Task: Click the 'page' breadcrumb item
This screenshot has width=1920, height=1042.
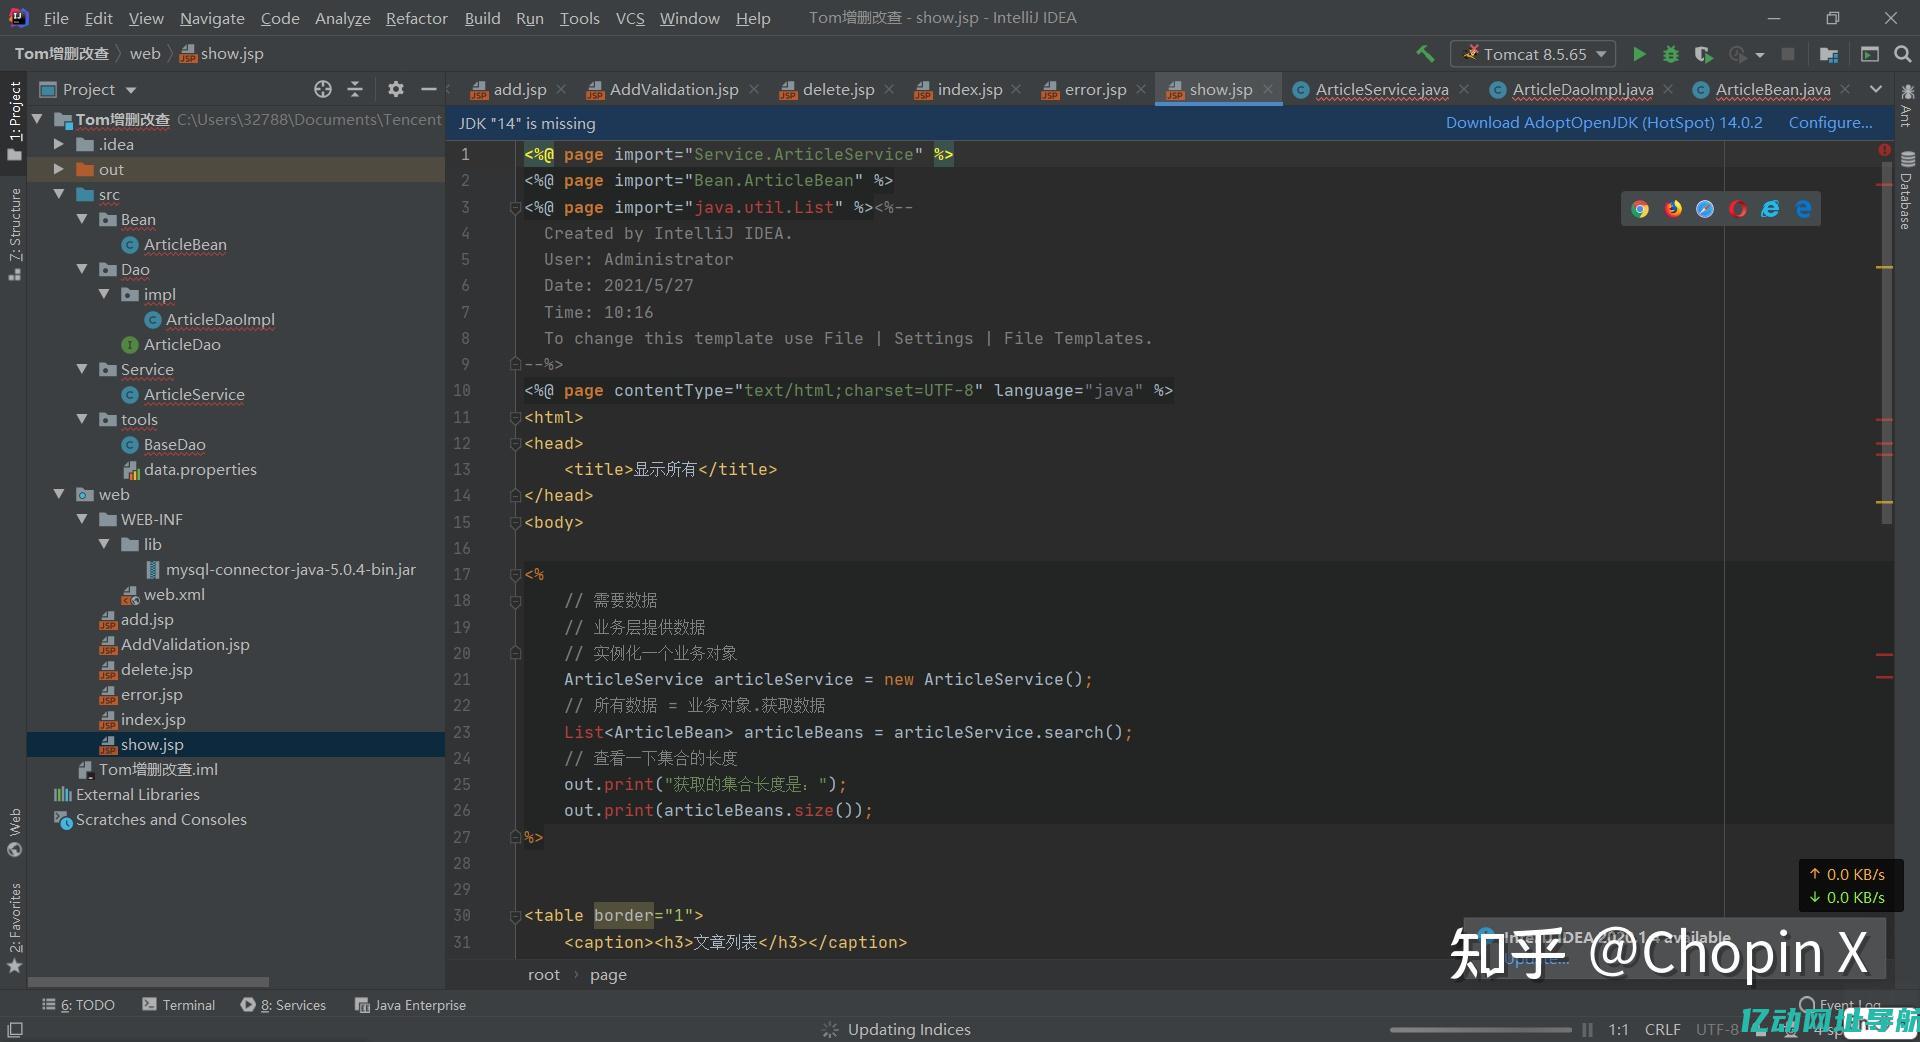Action: pyautogui.click(x=608, y=975)
